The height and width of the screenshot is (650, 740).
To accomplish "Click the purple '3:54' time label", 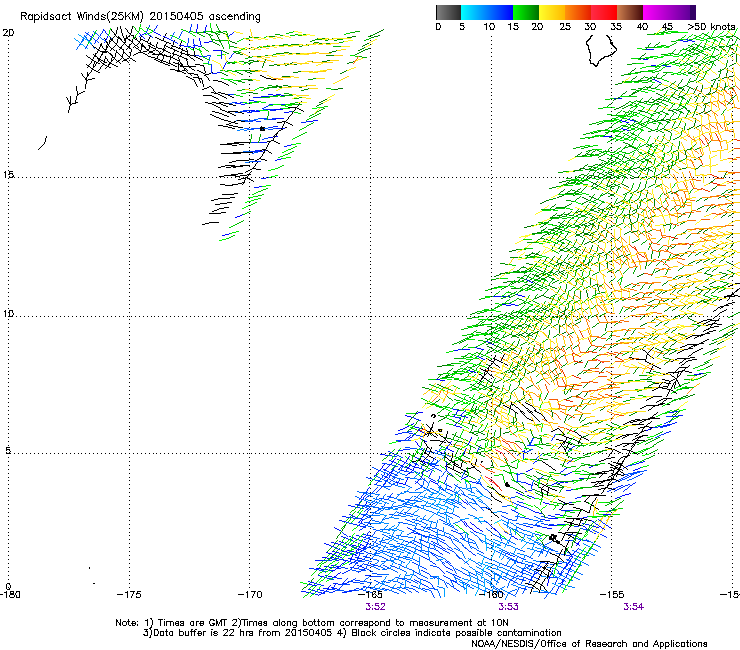I will pyautogui.click(x=633, y=607).
